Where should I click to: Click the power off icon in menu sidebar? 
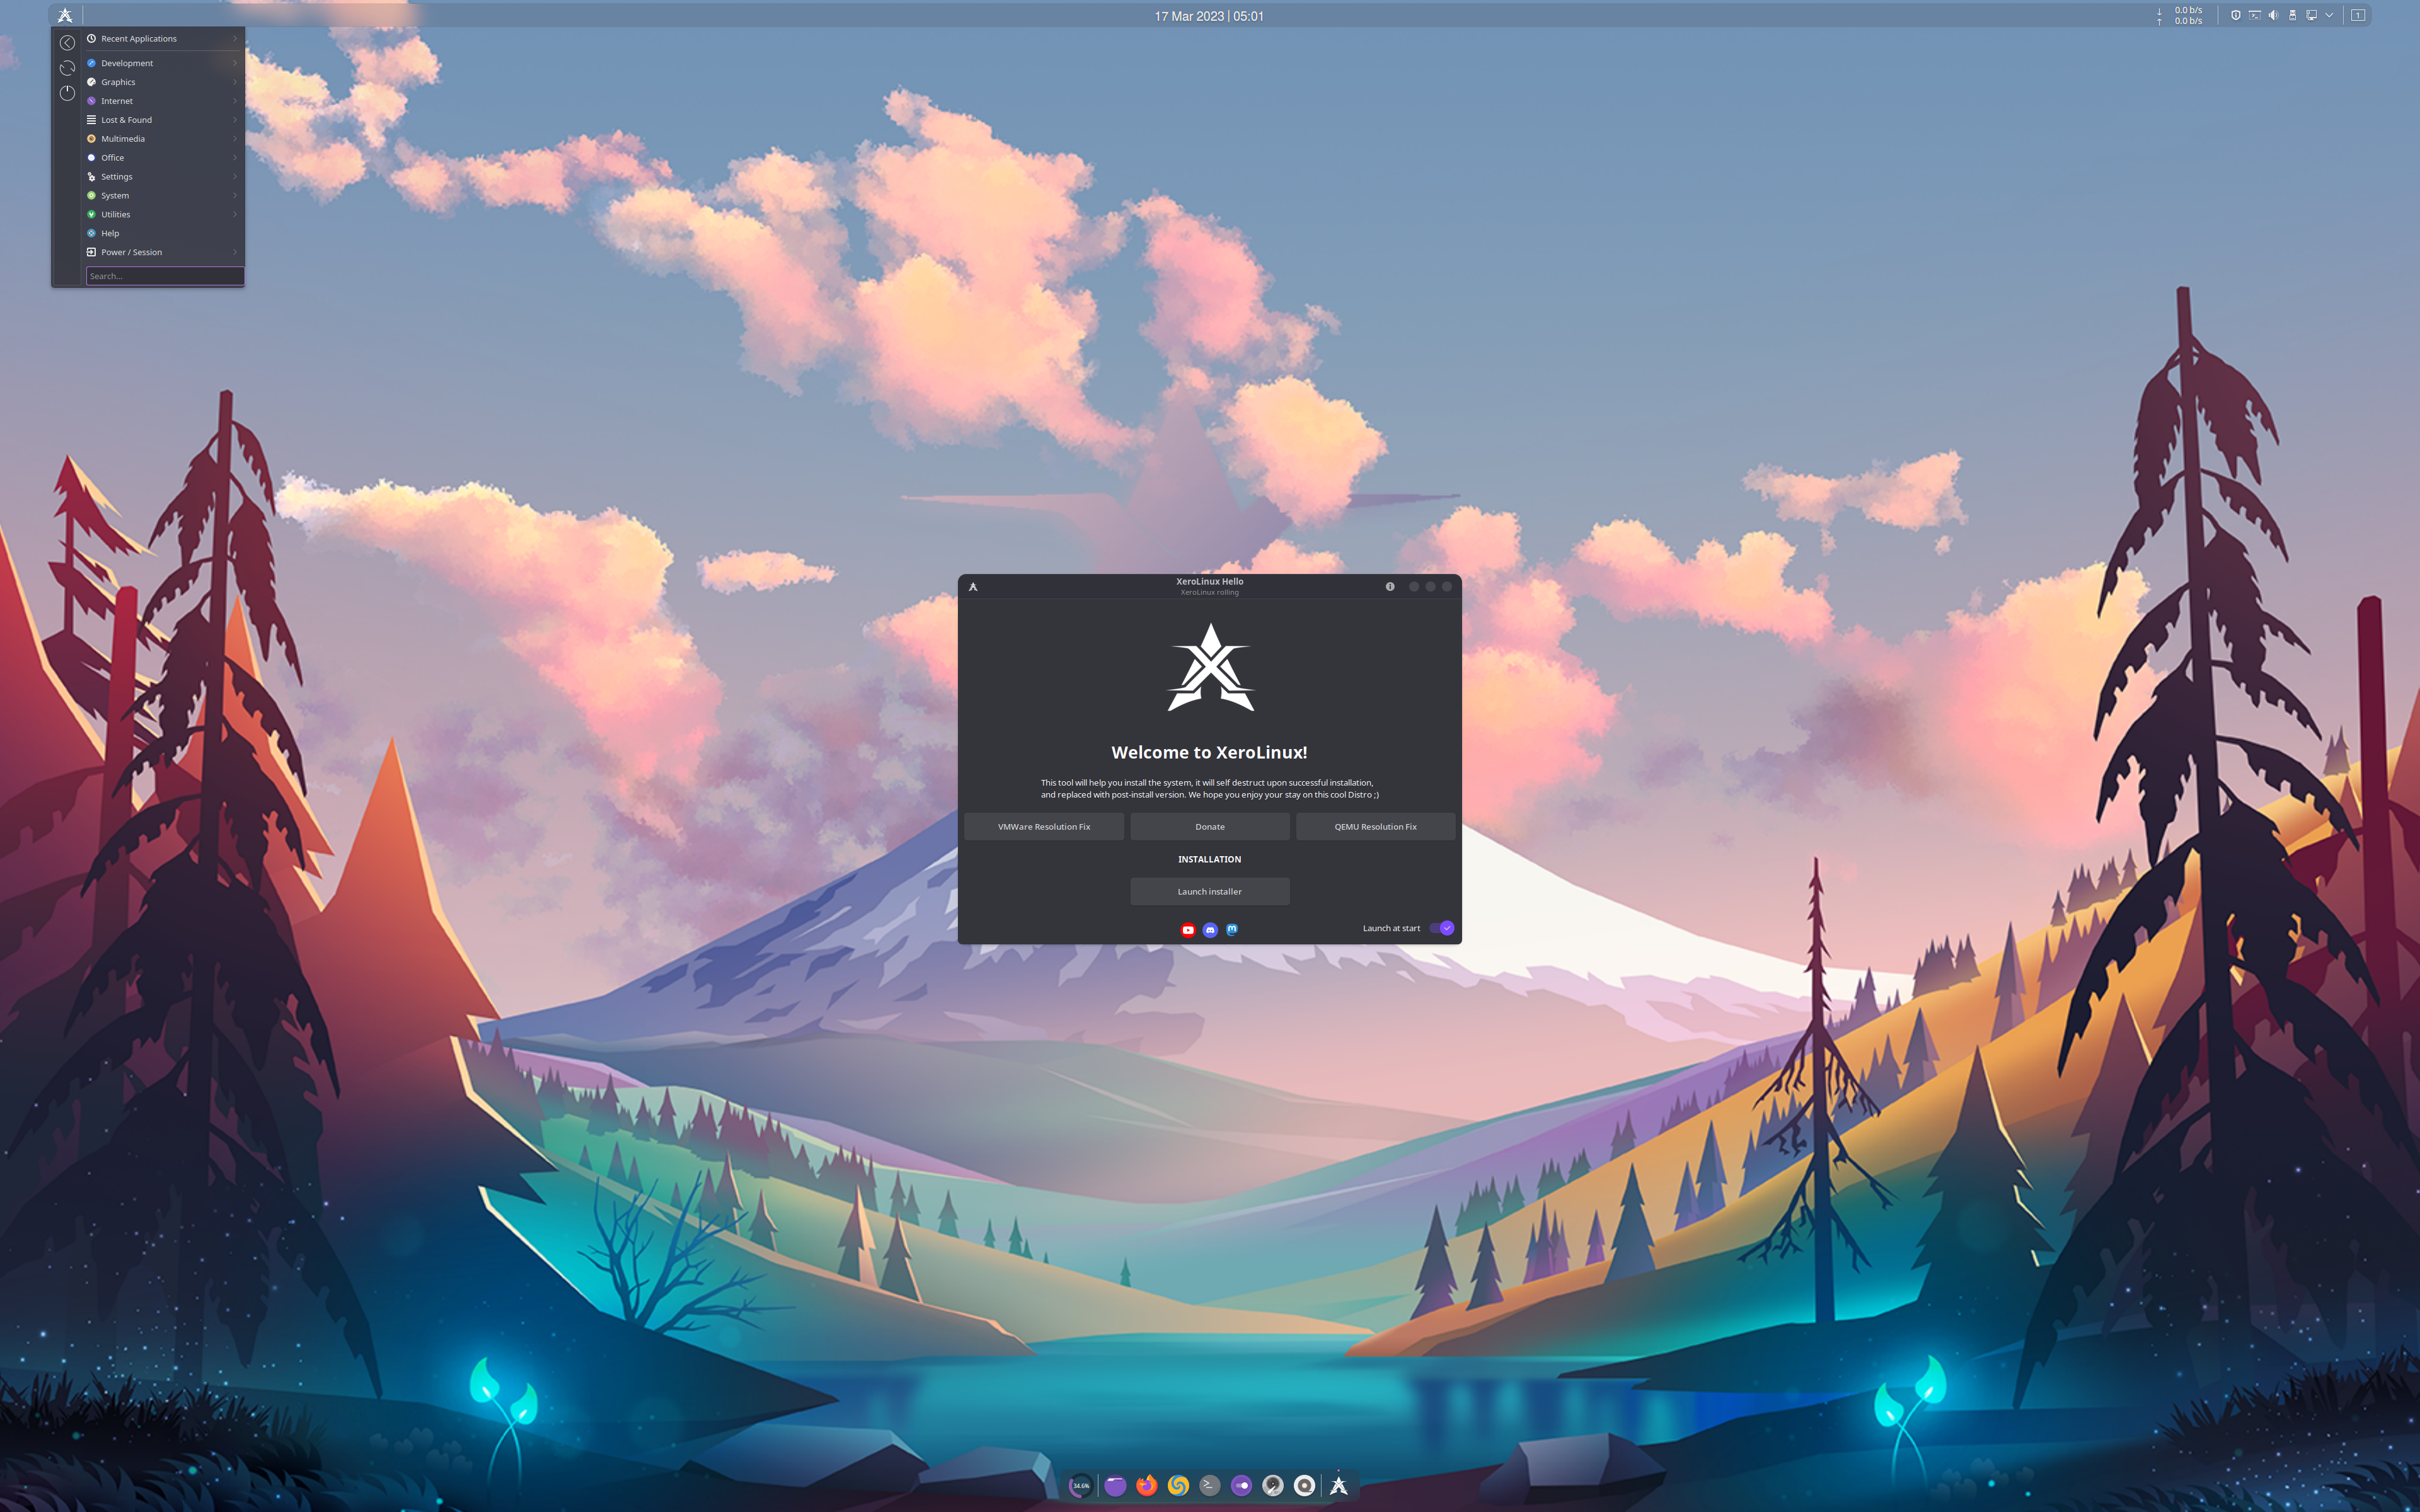[67, 93]
